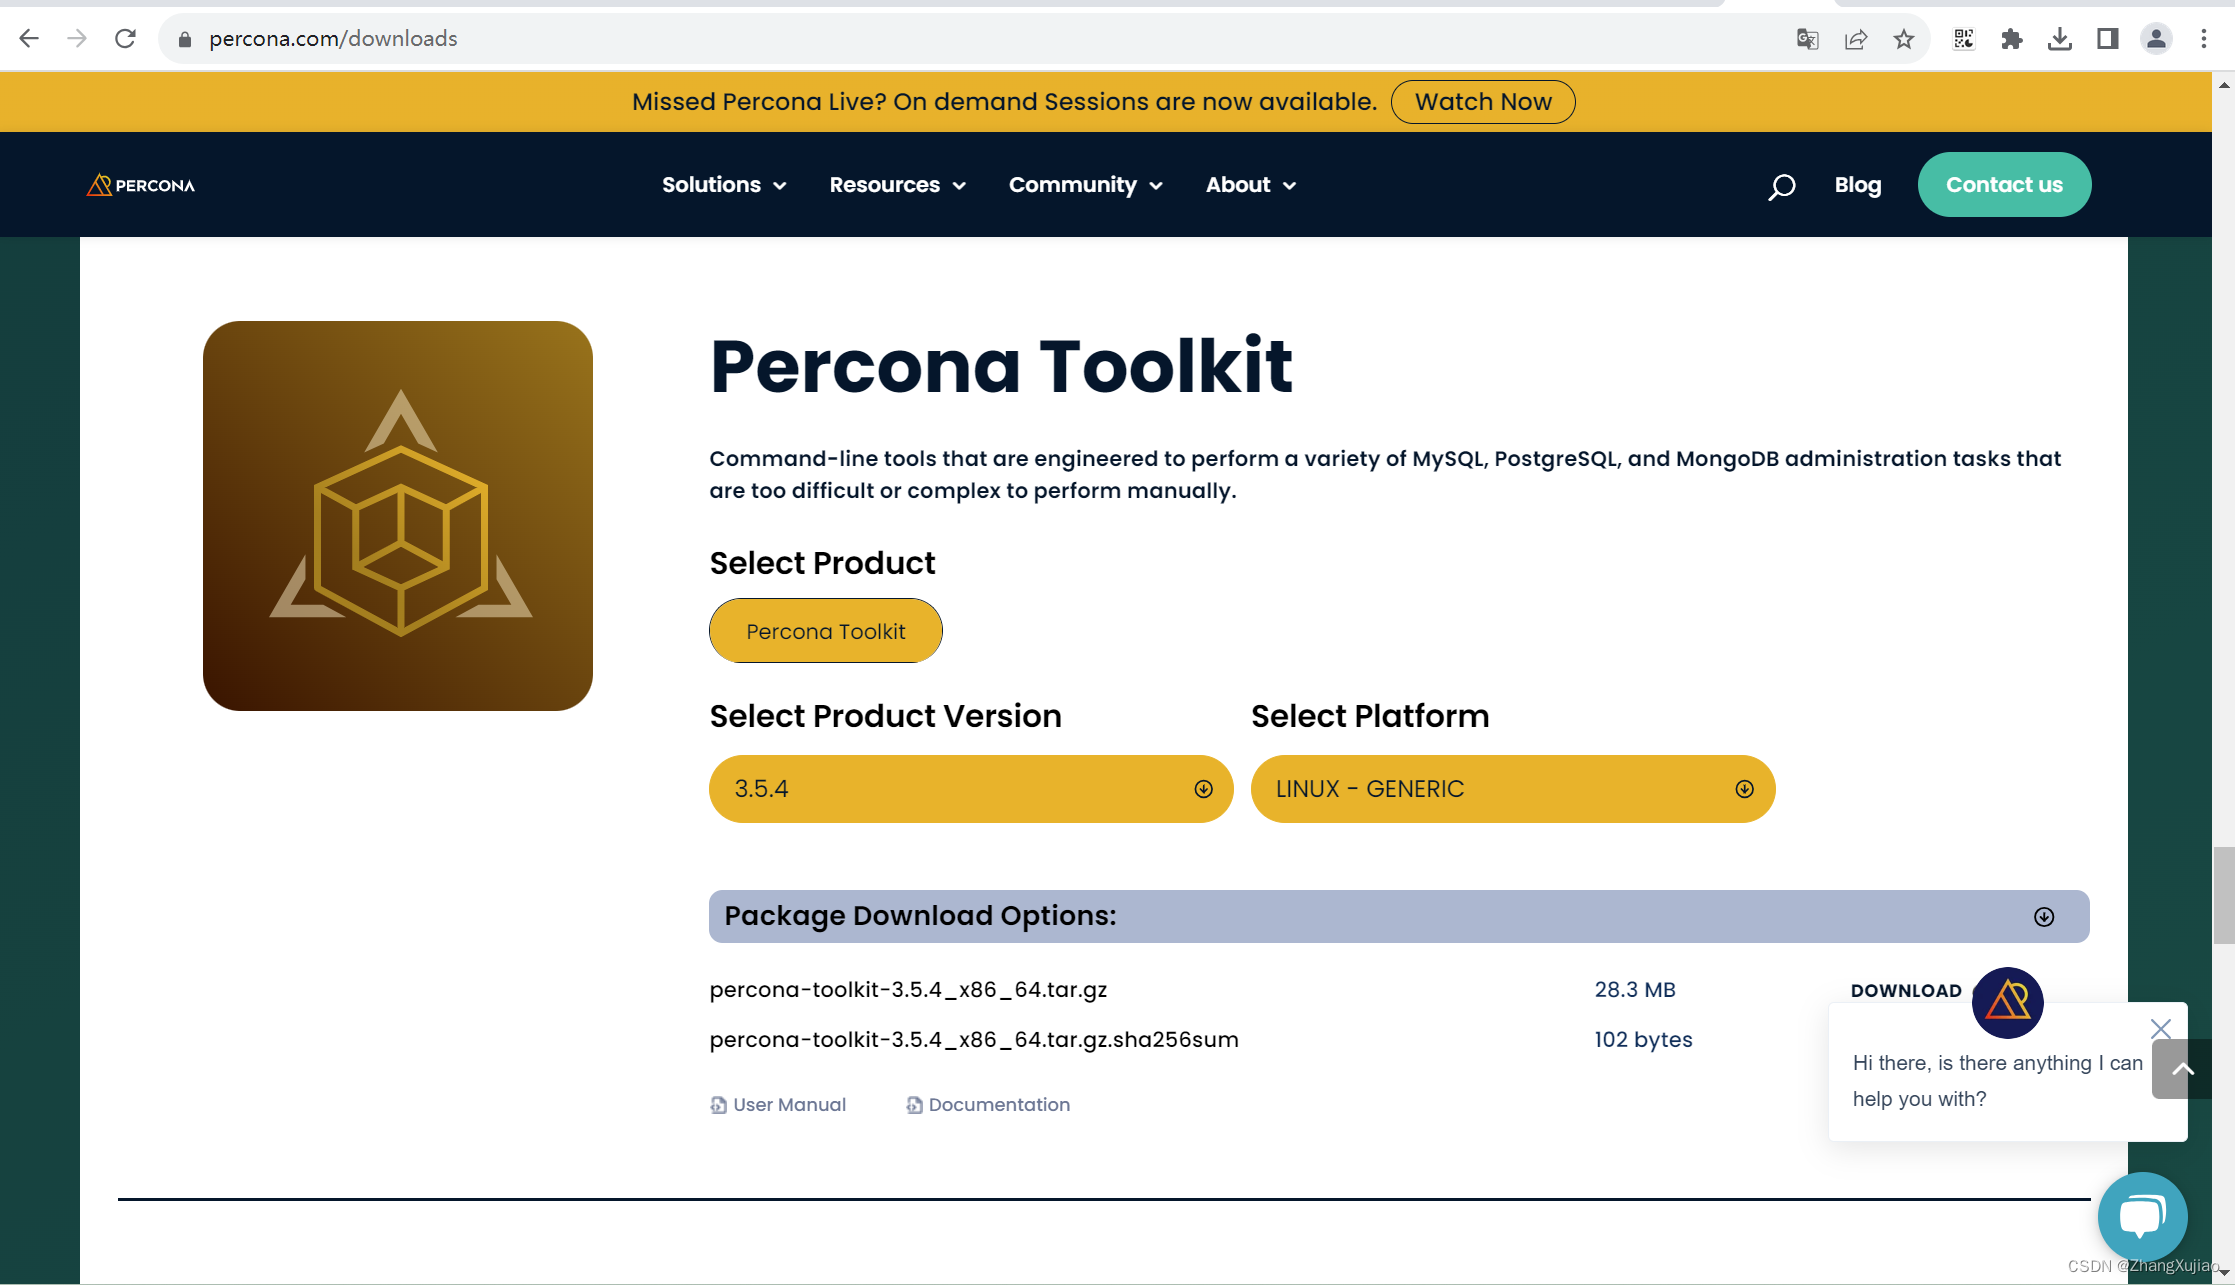
Task: Click the site padlock icon
Action: pos(184,39)
